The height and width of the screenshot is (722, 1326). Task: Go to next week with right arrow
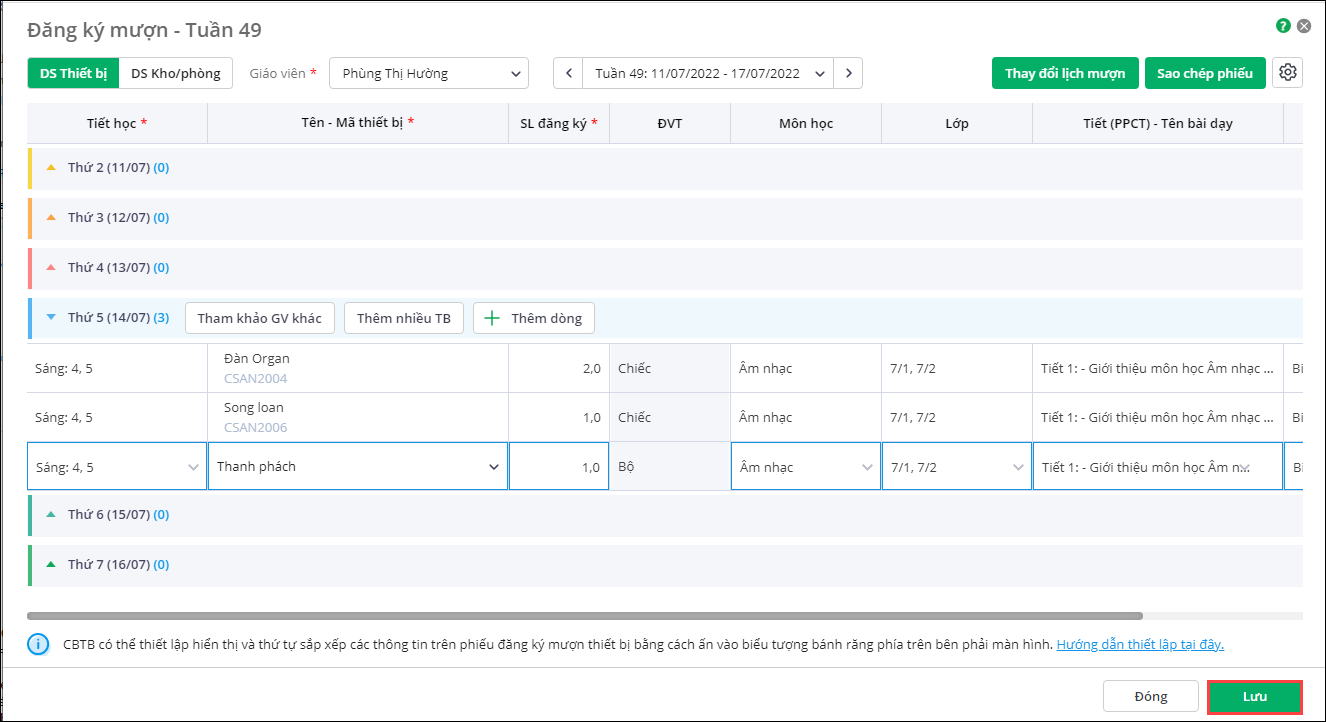[848, 73]
